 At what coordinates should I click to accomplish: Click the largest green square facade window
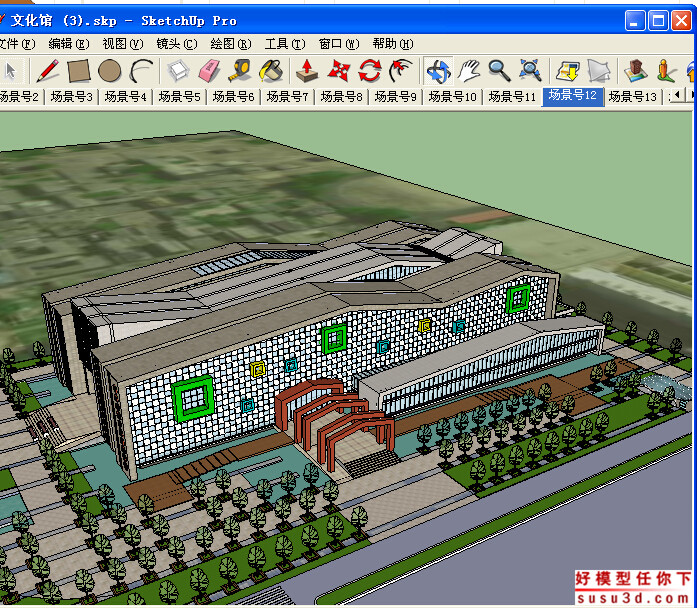(192, 399)
